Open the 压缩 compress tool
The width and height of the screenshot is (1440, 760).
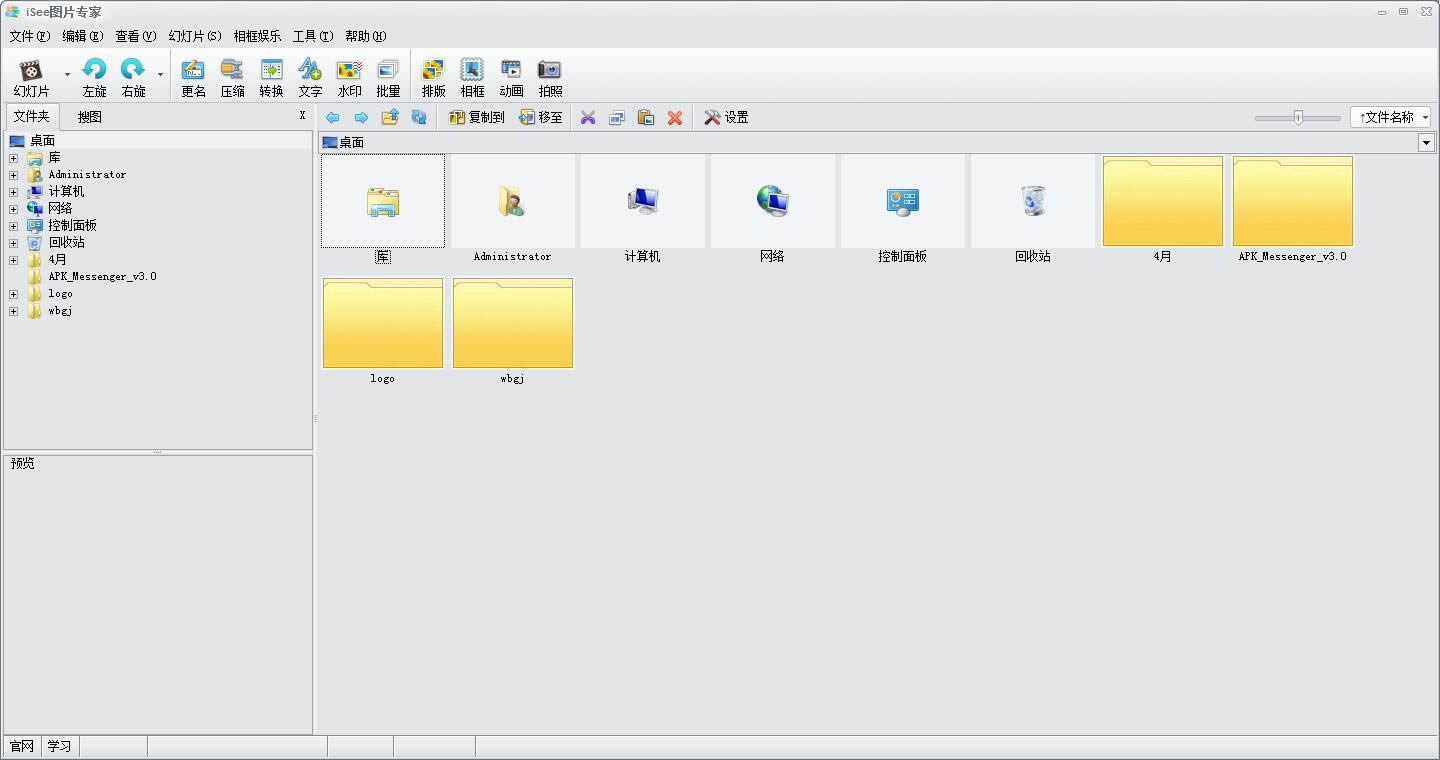(232, 77)
